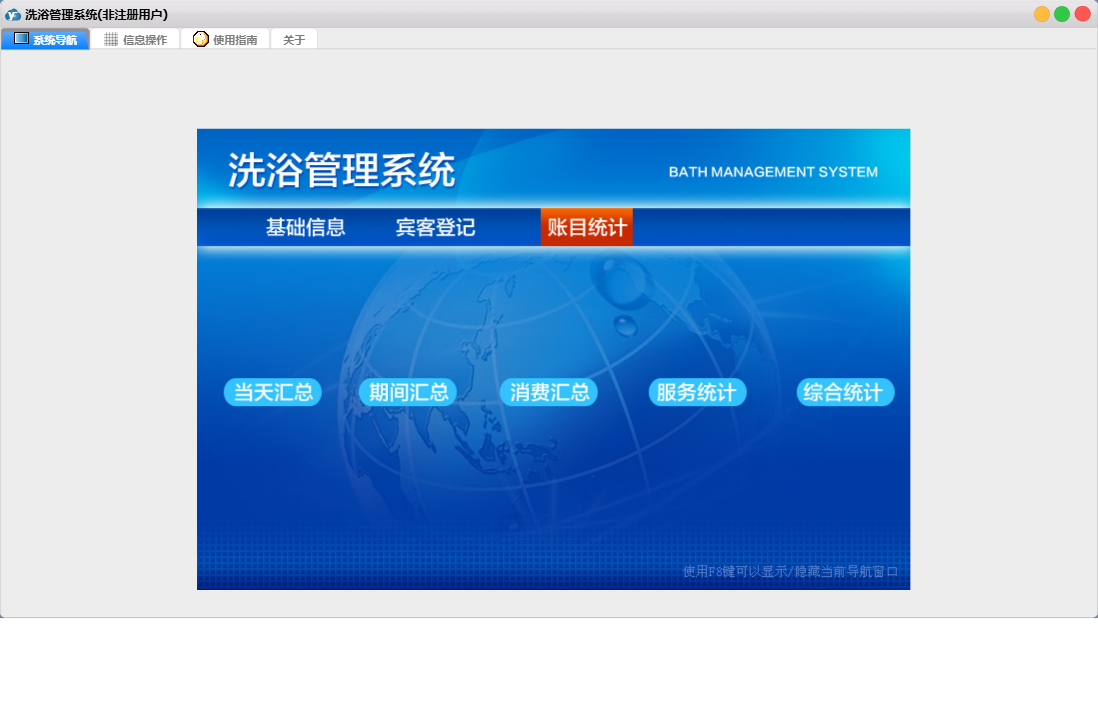Show the 消费汇总 summary

(x=549, y=392)
